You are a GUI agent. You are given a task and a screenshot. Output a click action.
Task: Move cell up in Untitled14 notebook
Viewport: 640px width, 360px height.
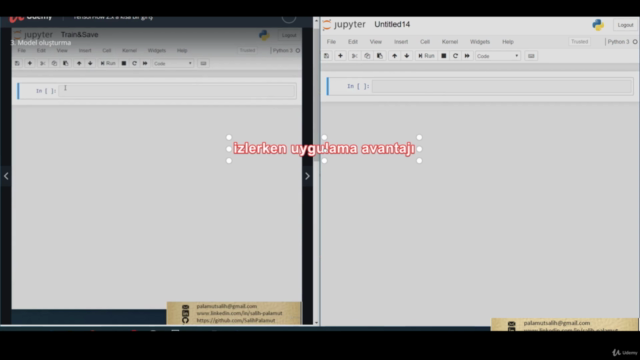[x=394, y=56]
